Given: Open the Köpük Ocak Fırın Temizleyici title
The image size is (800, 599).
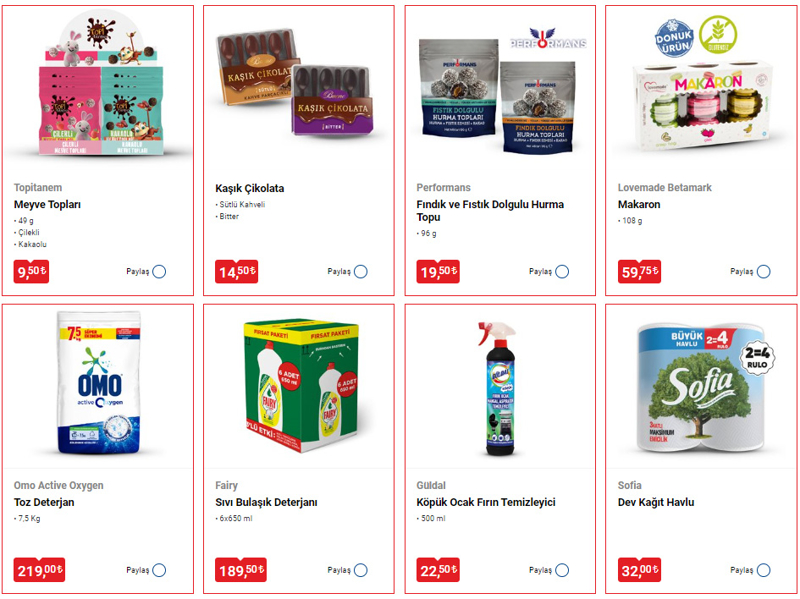Looking at the screenshot, I should pyautogui.click(x=486, y=502).
